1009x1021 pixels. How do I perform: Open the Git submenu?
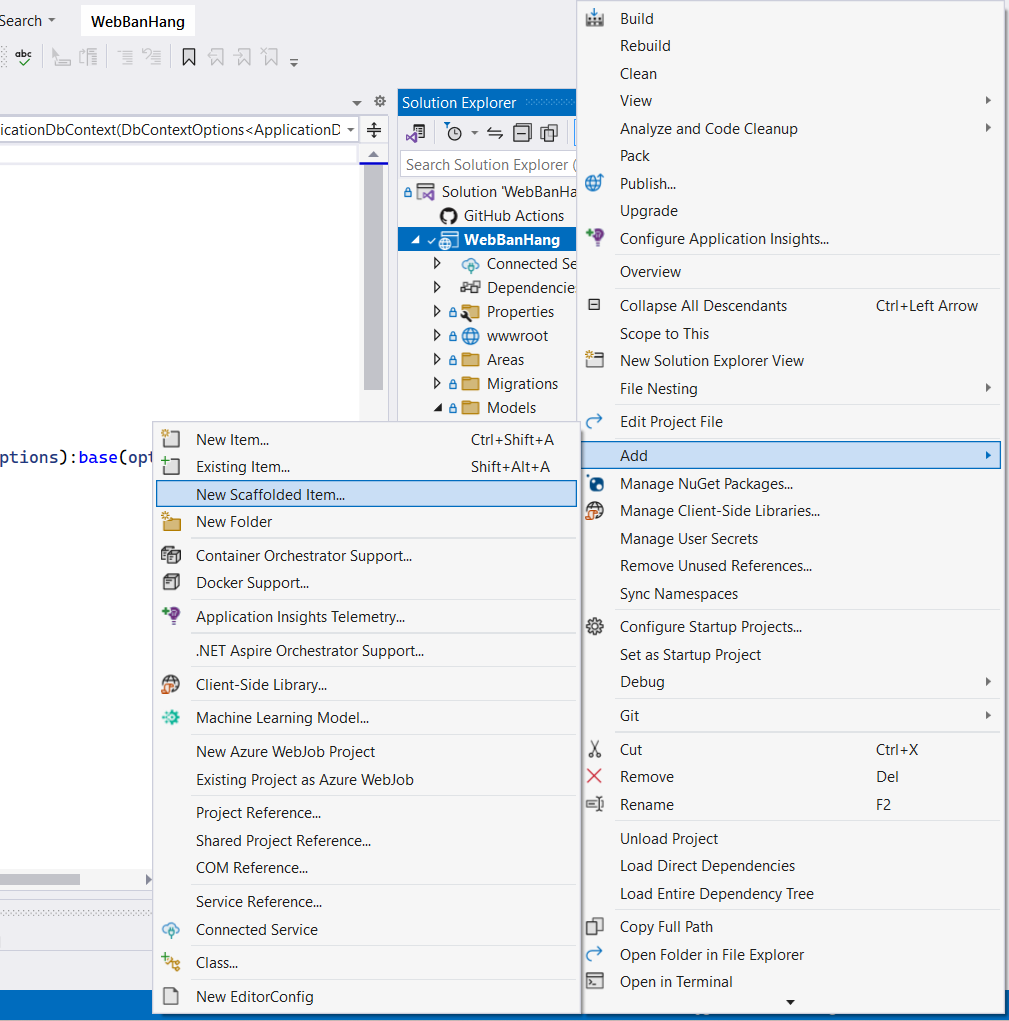(790, 716)
